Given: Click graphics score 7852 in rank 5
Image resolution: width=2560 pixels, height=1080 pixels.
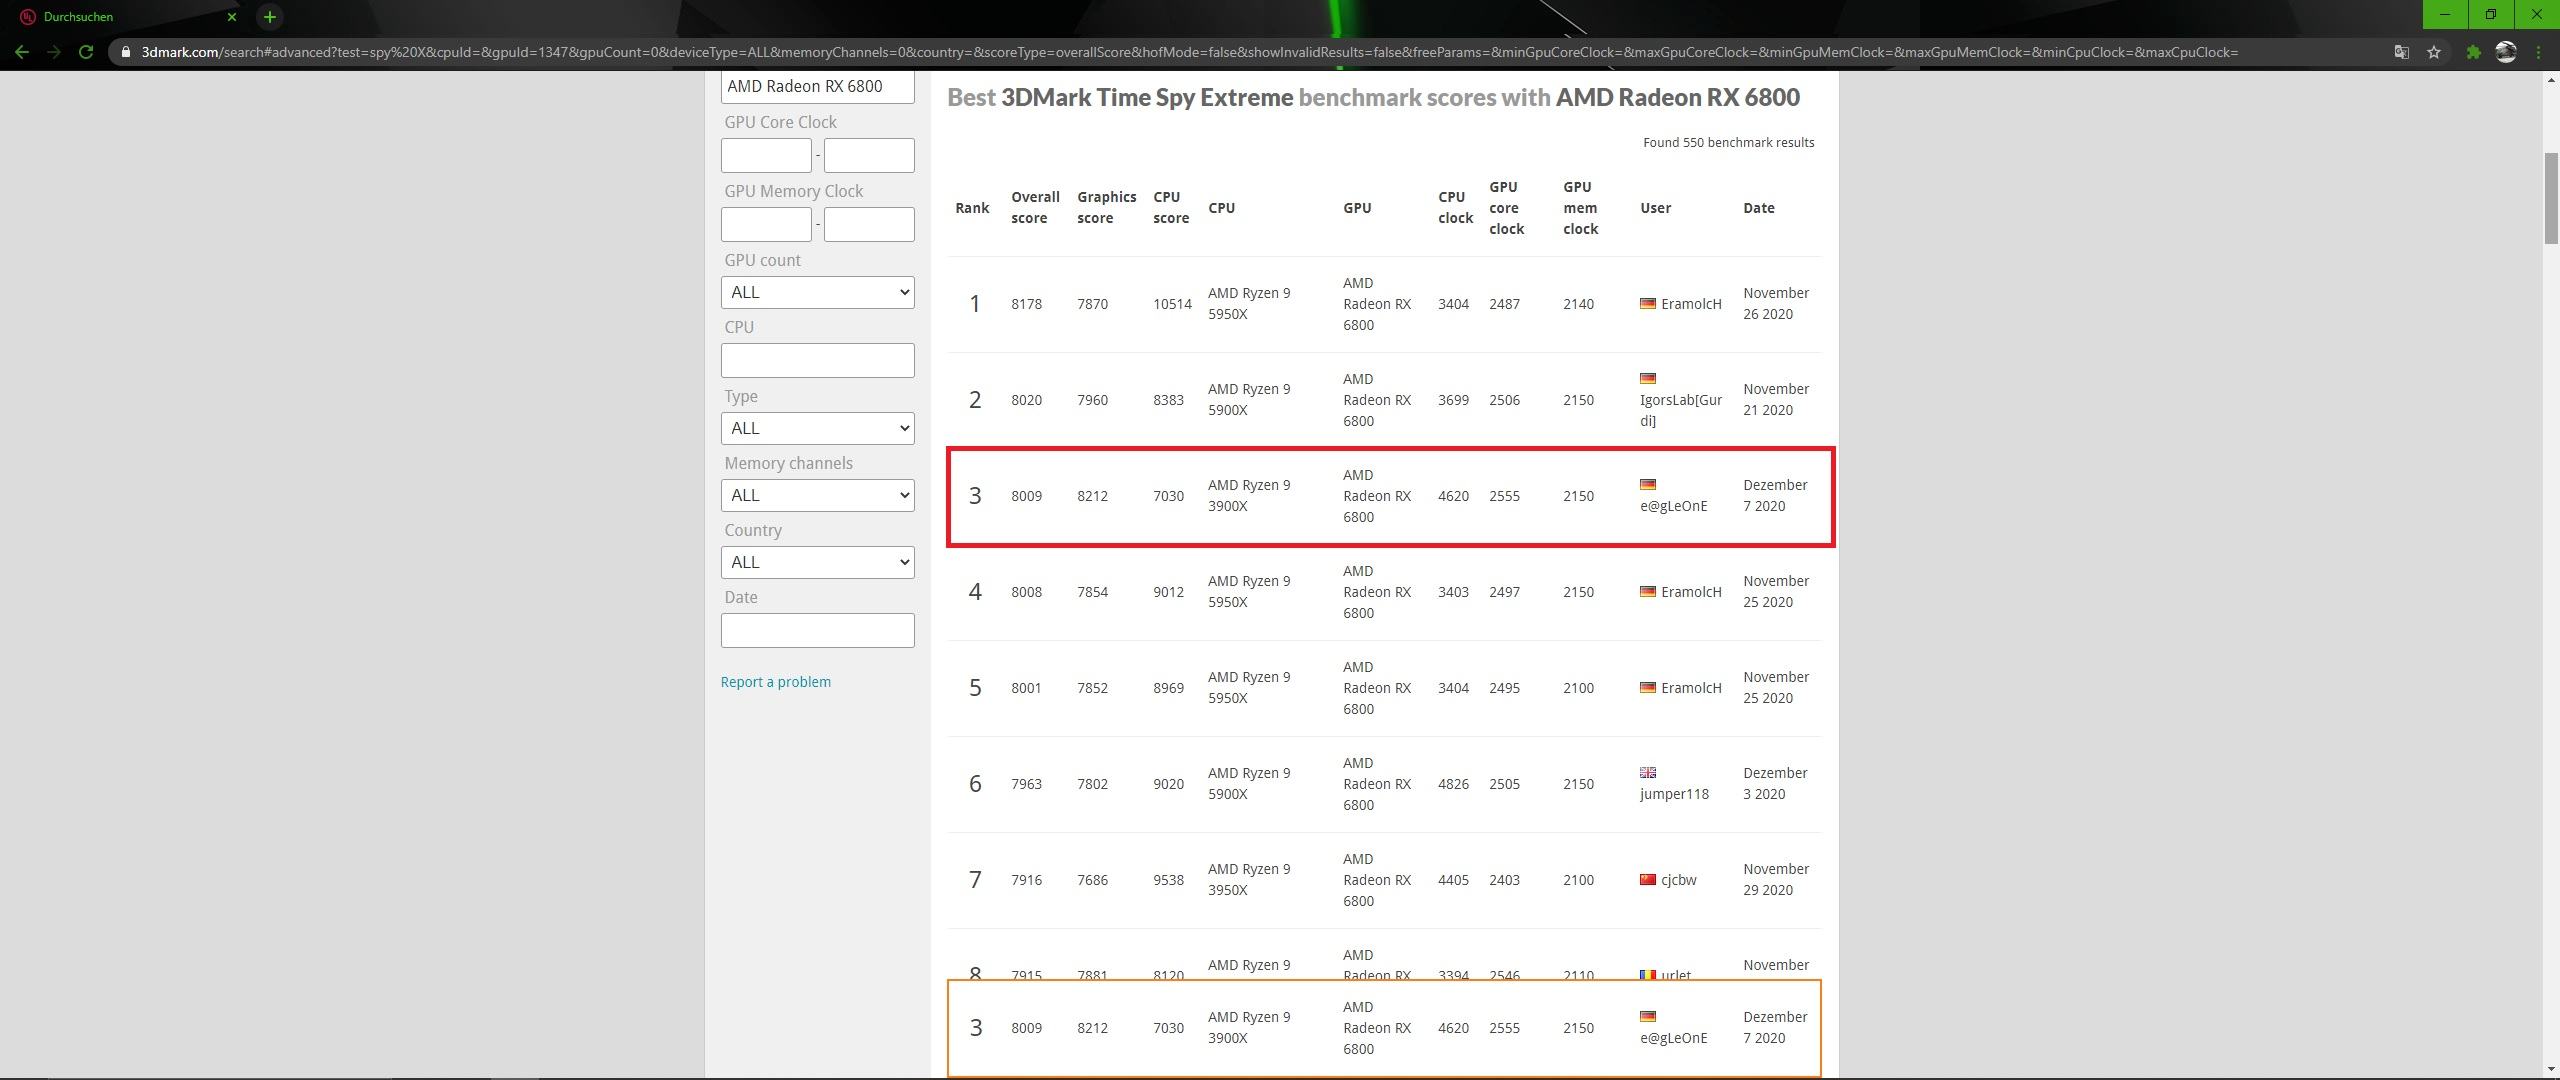Looking at the screenshot, I should point(1092,688).
